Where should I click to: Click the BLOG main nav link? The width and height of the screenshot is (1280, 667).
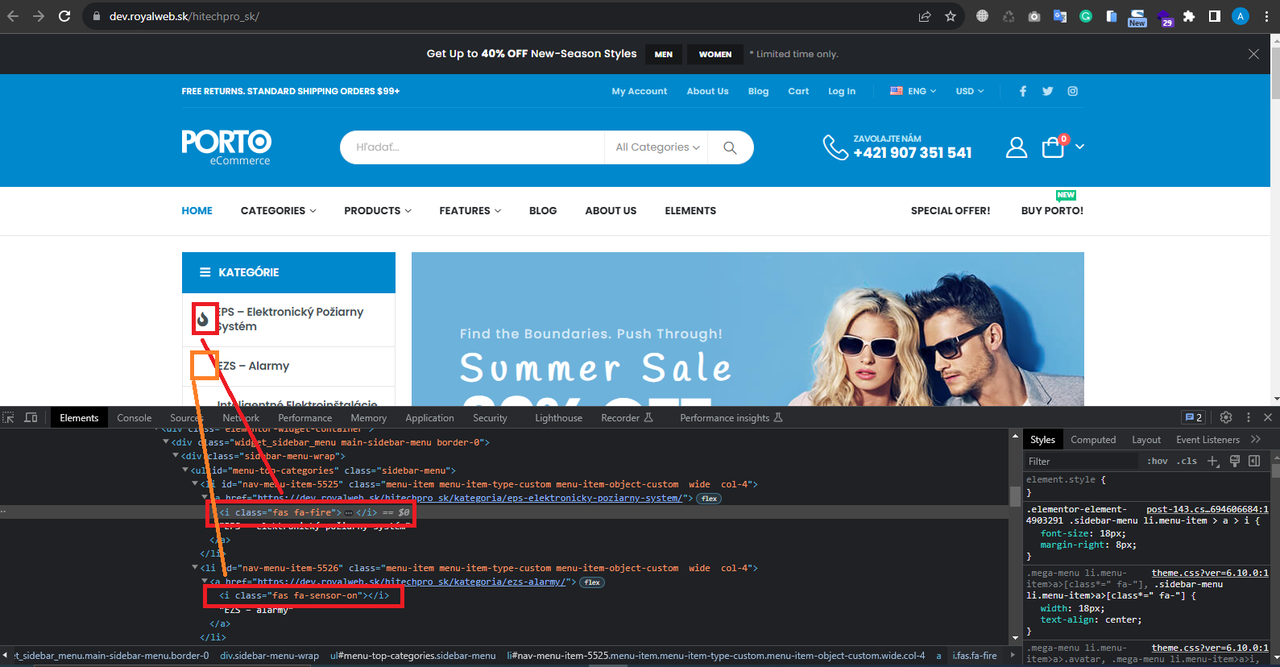(x=543, y=211)
